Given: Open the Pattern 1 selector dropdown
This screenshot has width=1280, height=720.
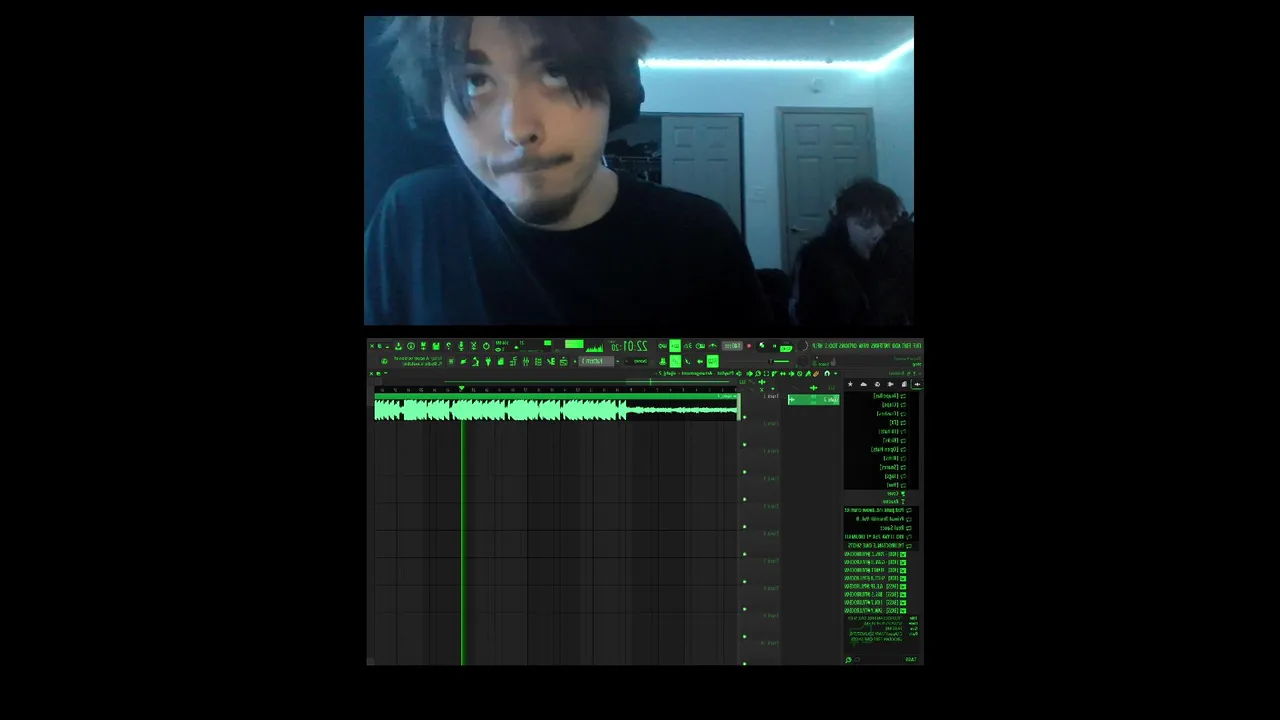Looking at the screenshot, I should point(596,361).
